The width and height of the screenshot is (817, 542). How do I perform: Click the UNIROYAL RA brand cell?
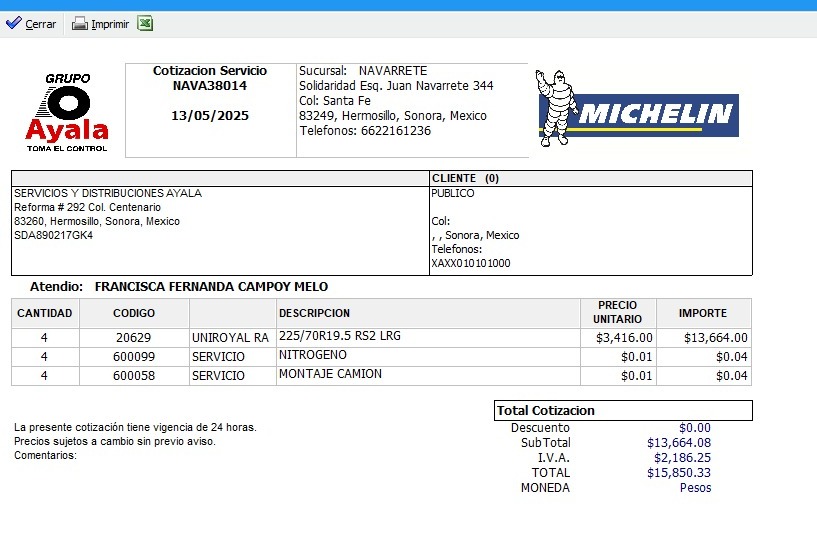231,338
